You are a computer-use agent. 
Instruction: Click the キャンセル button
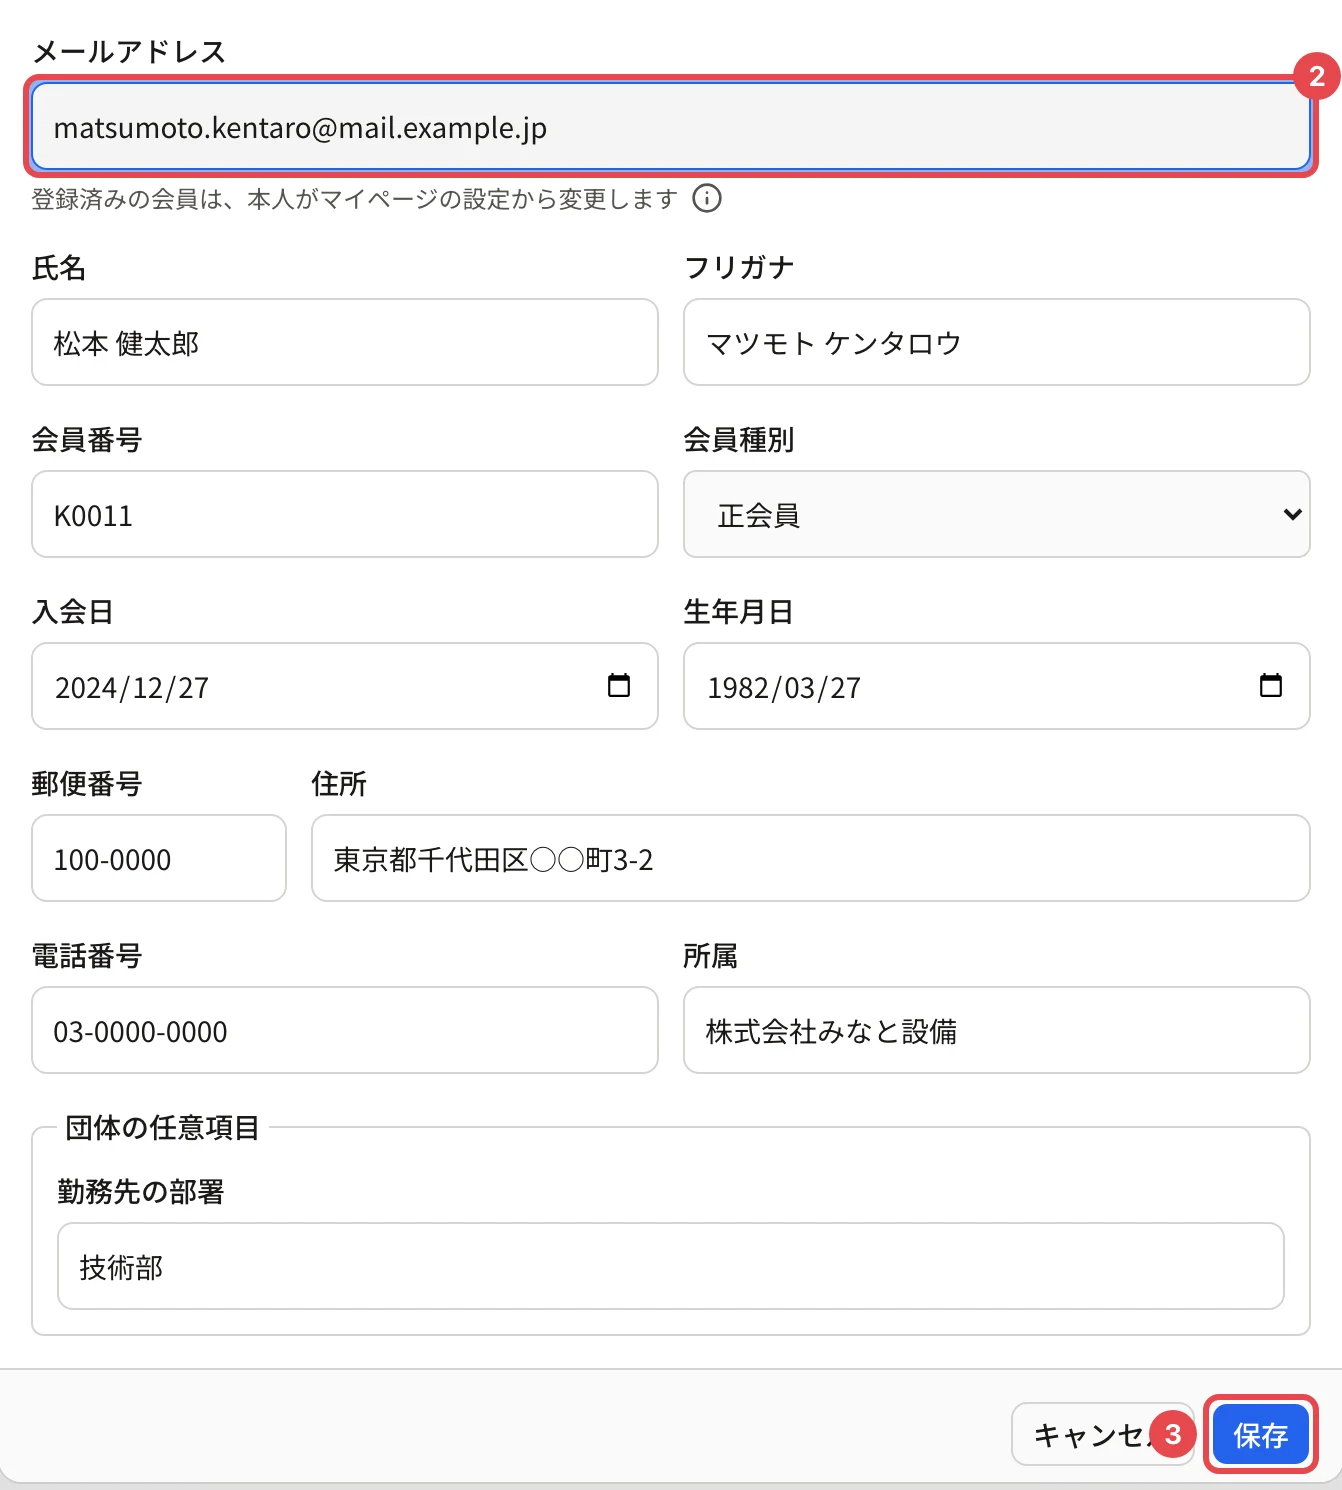coord(1103,1435)
